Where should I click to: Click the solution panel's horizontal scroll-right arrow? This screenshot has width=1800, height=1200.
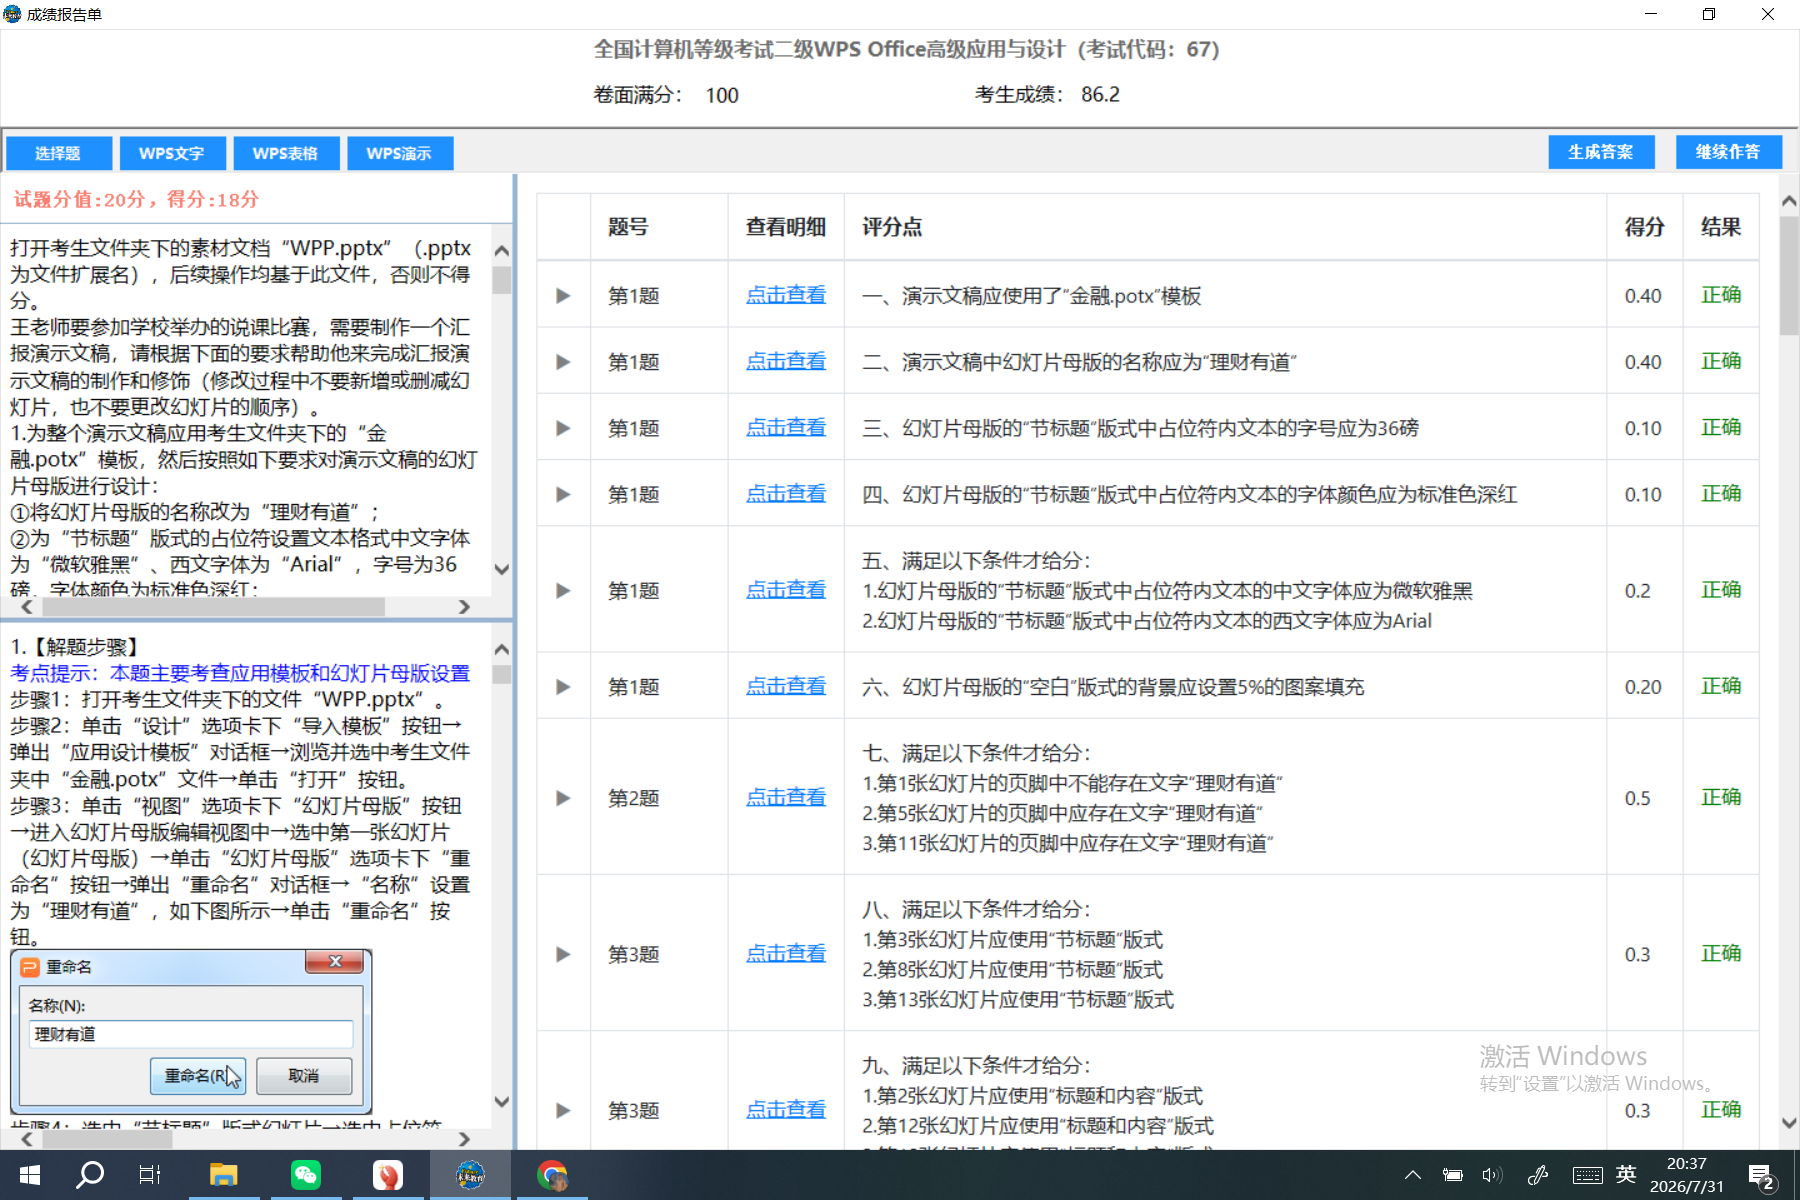[x=464, y=1139]
